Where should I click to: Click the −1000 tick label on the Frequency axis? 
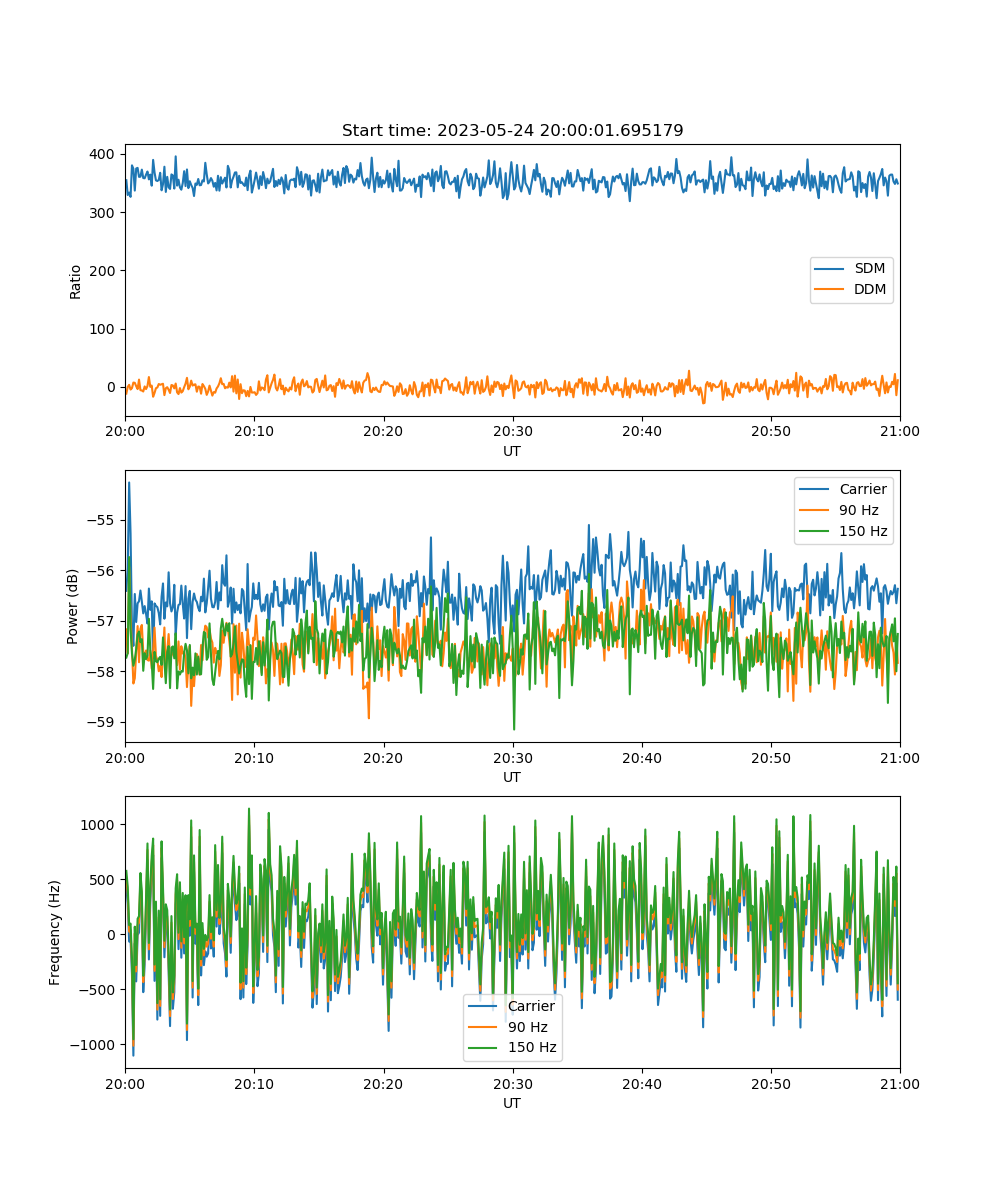pos(94,1044)
